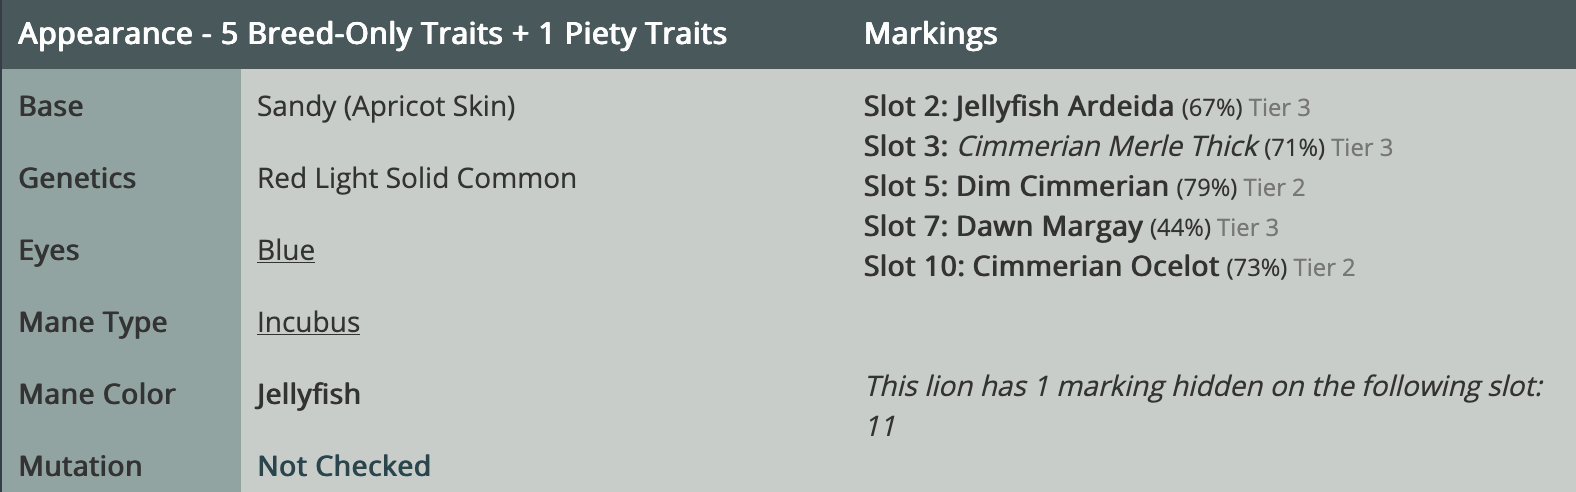Click the Mane Type row label
Screen dimensions: 1576x492
pos(93,322)
